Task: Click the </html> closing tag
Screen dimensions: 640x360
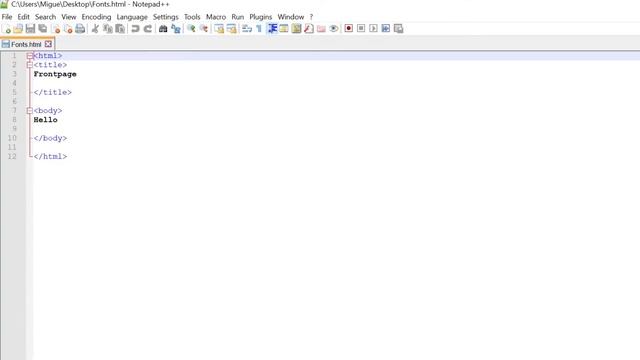Action: pyautogui.click(x=50, y=157)
